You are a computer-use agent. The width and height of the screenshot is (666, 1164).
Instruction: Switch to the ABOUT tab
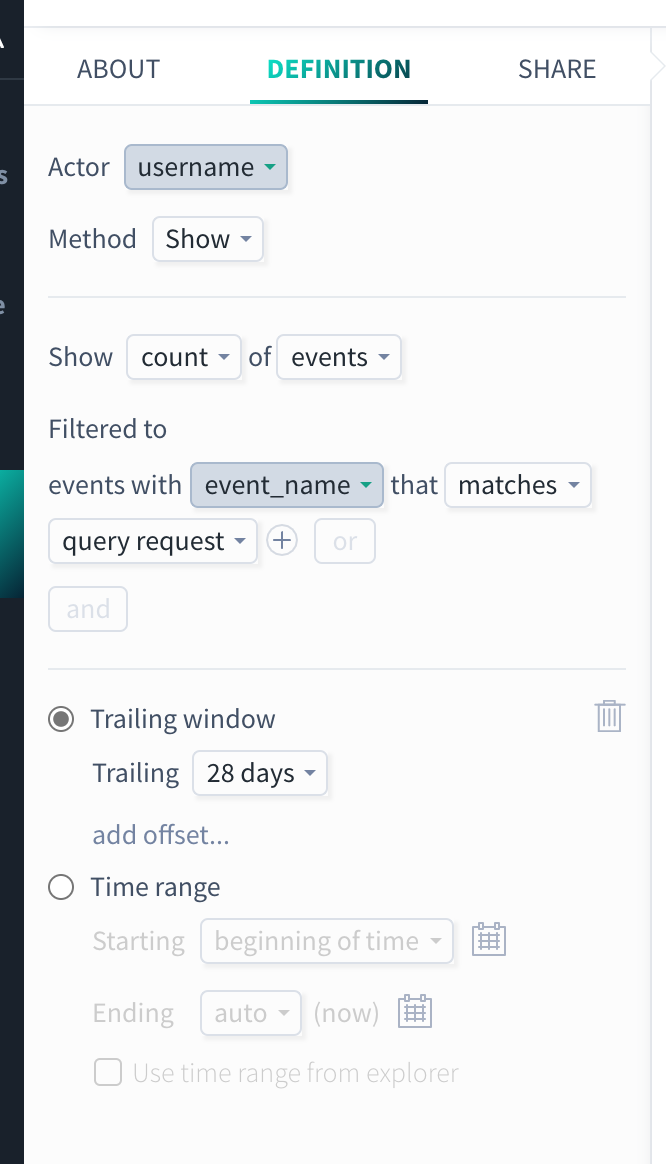119,69
